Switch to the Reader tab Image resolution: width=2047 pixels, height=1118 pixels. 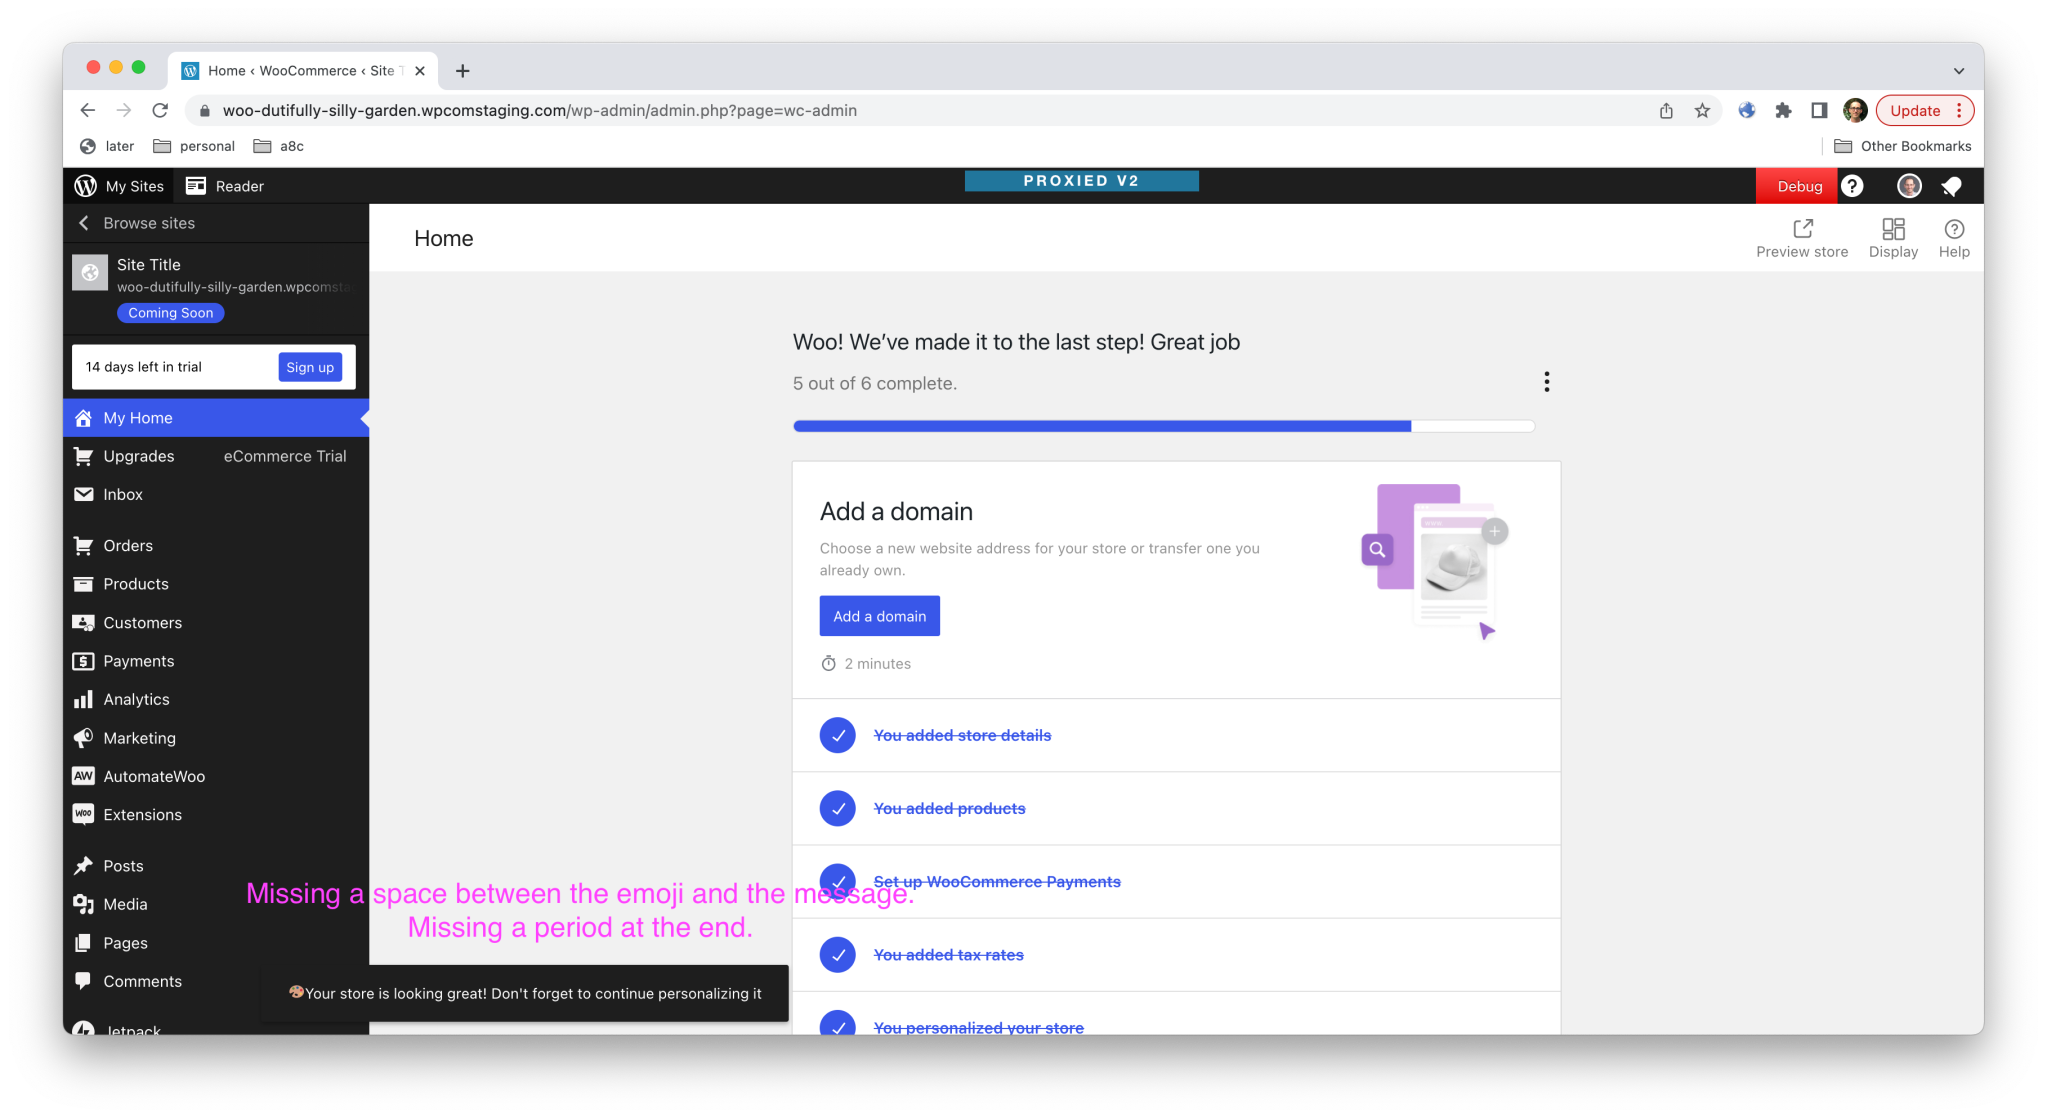[224, 186]
